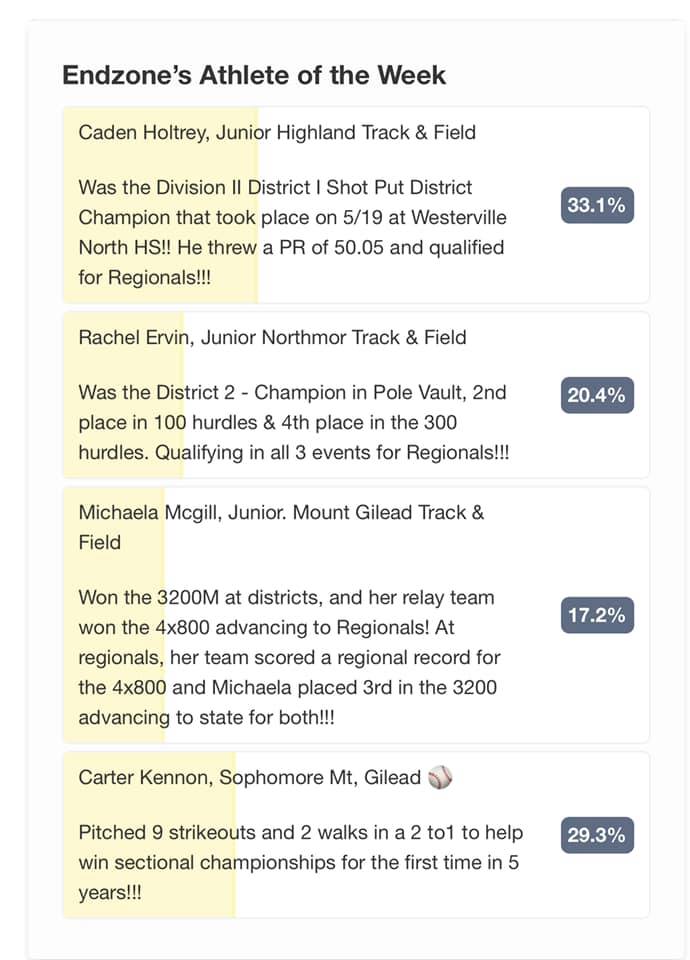Click the 17.2% result badge
The height and width of the screenshot is (960, 690).
(x=597, y=615)
